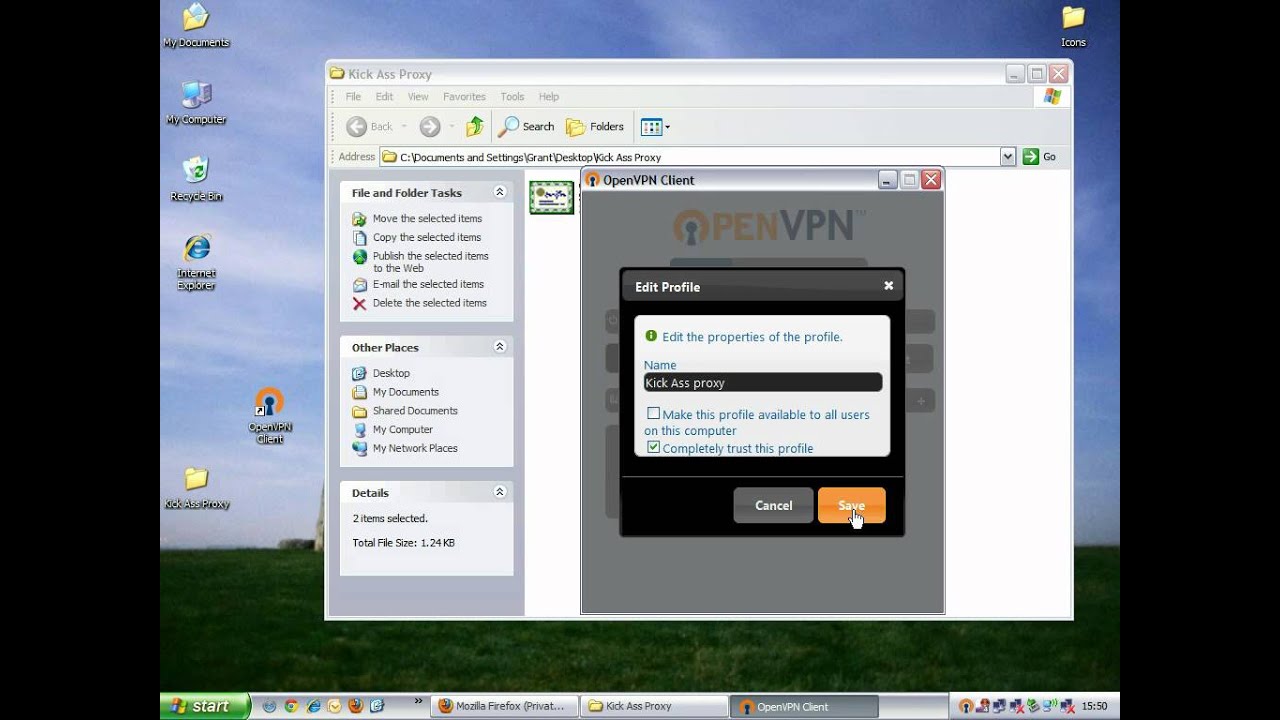
Task: Collapse the Other Places panel
Action: point(500,347)
